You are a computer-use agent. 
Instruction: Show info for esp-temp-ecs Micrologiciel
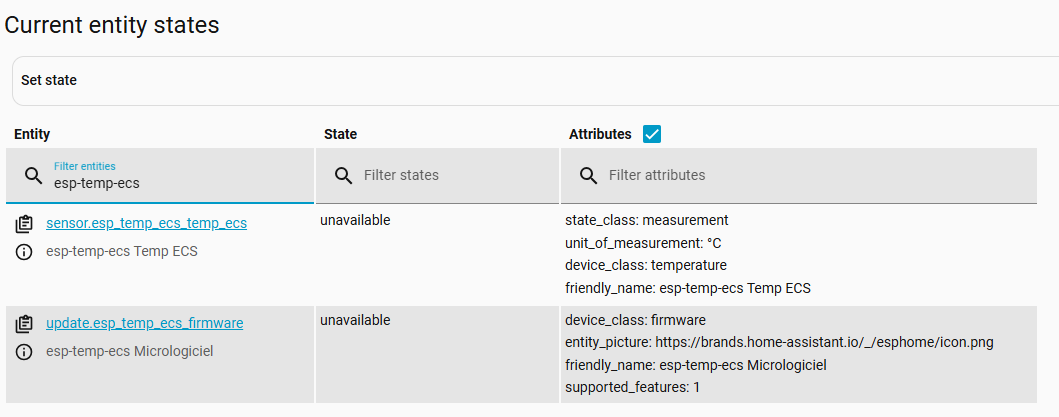tap(24, 352)
